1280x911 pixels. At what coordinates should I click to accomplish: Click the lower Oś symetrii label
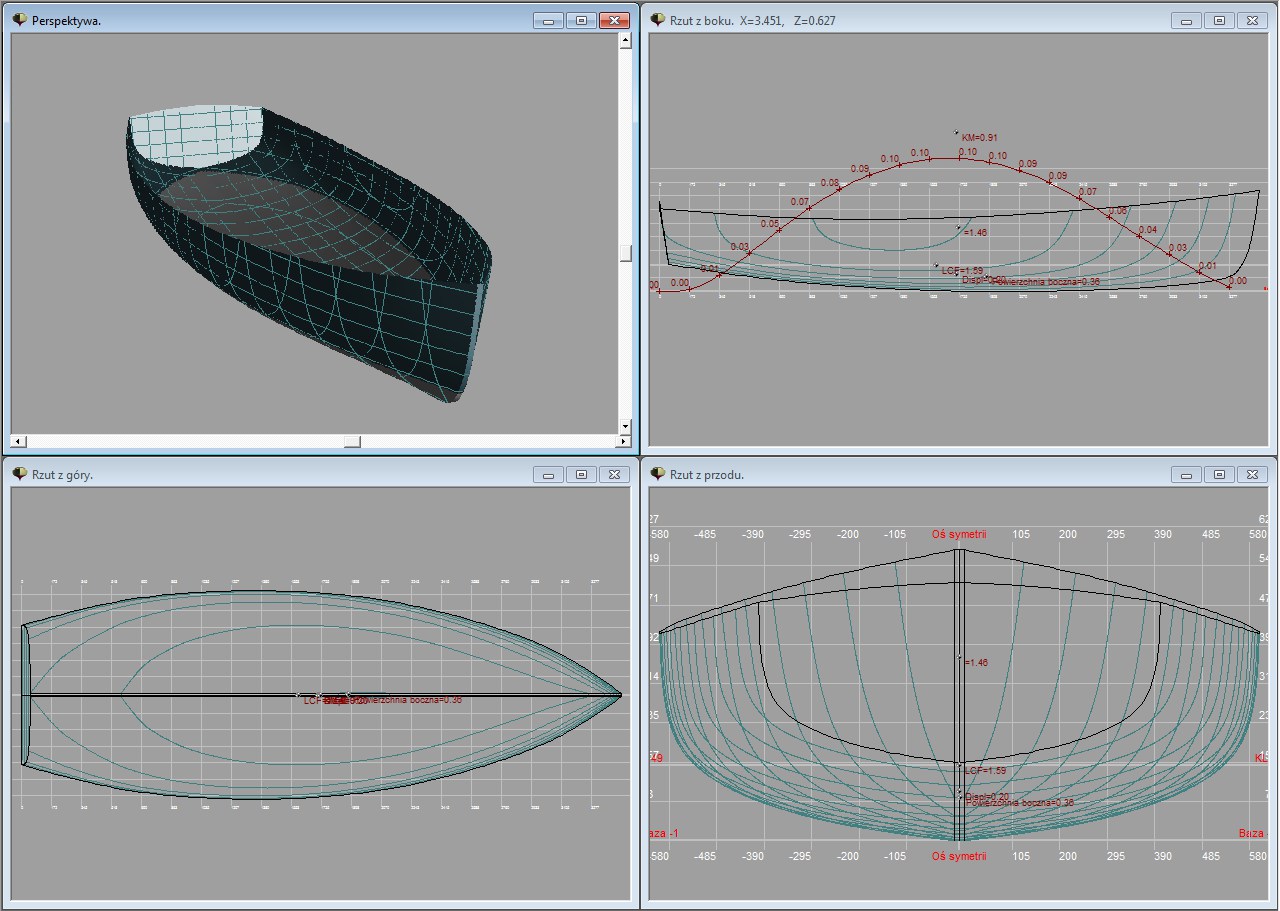click(959, 856)
